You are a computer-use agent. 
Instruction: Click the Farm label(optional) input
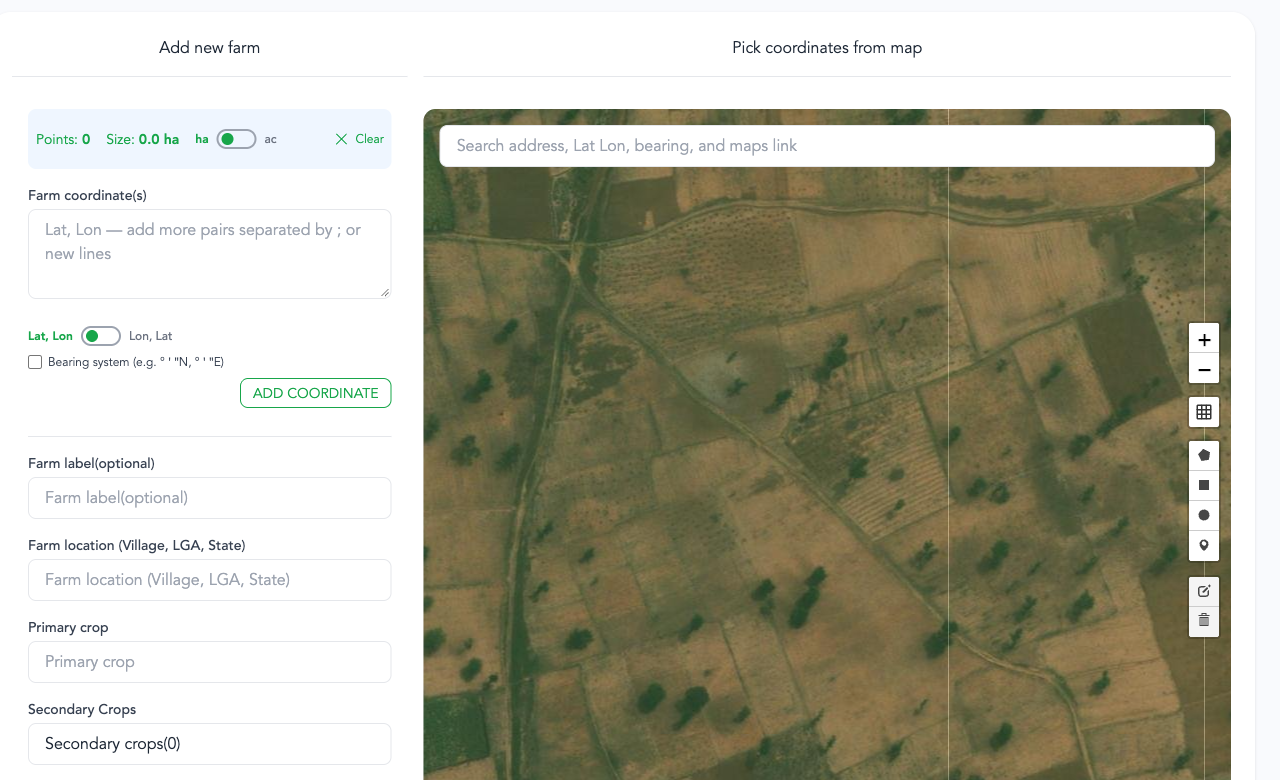coord(210,498)
